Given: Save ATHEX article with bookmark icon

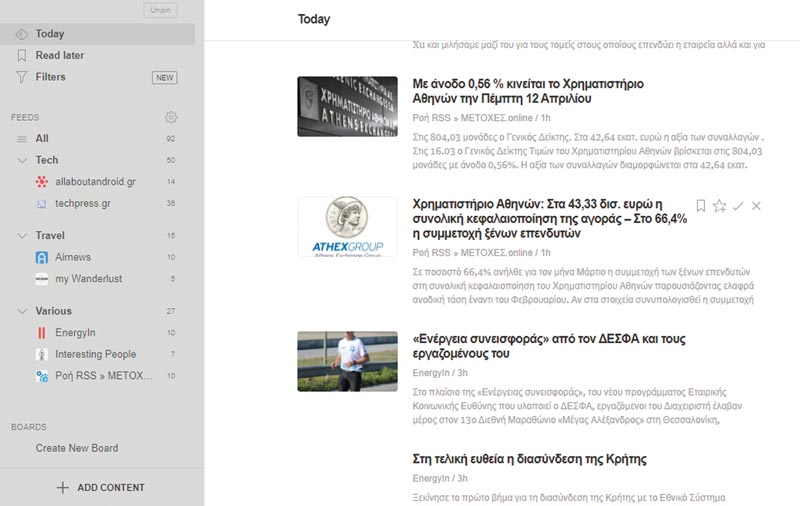Looking at the screenshot, I should coord(701,206).
